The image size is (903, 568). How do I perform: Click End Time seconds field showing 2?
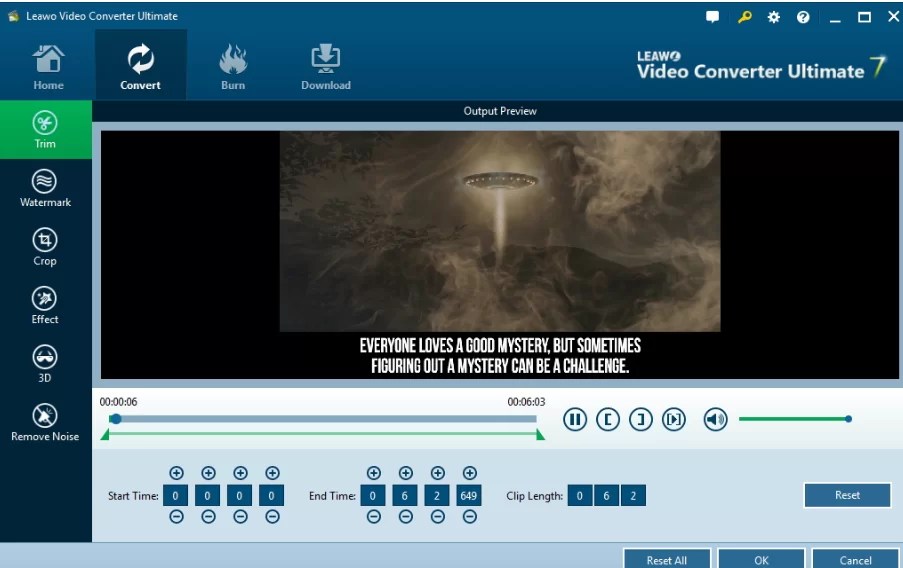(x=437, y=495)
